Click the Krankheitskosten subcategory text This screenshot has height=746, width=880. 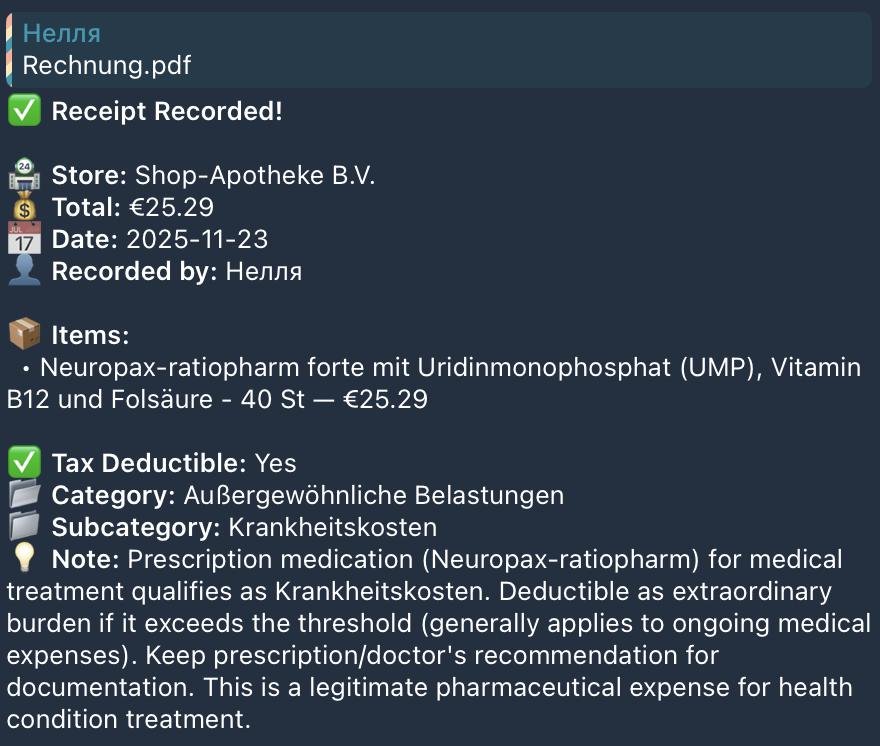[332, 527]
